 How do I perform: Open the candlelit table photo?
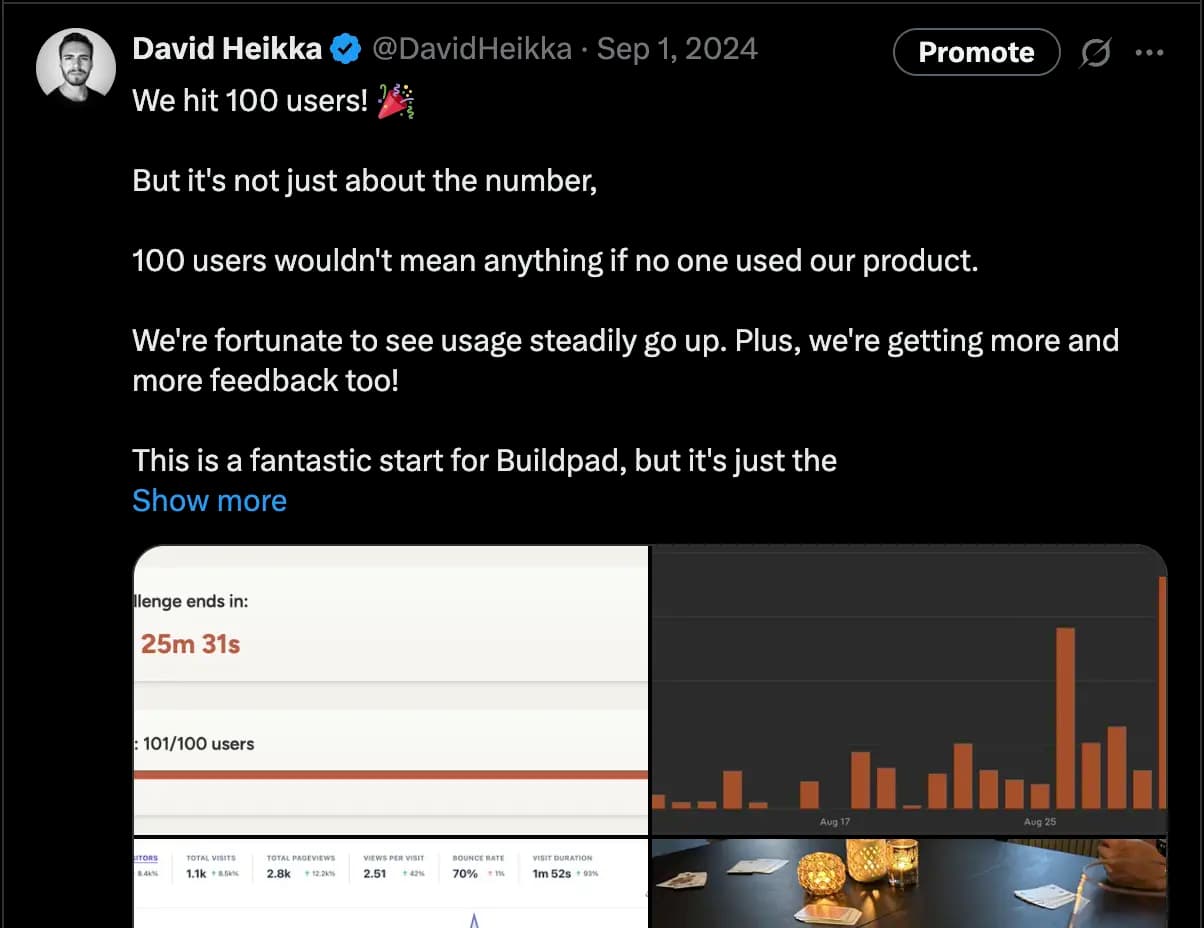[x=908, y=884]
